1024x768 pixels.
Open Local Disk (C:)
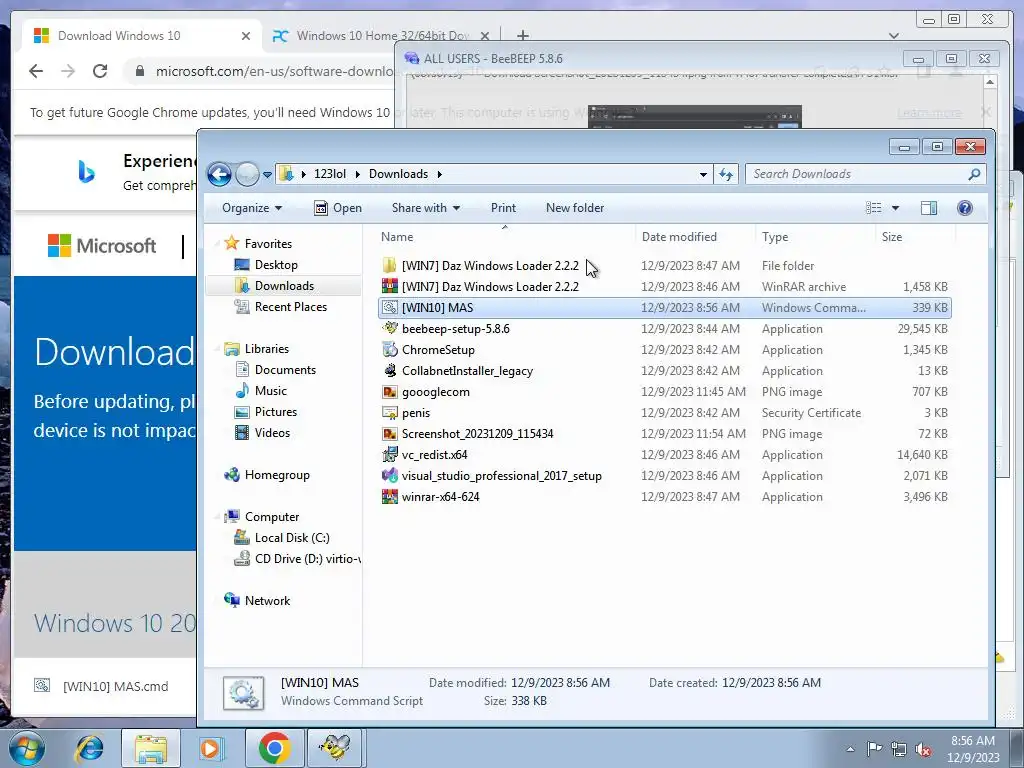coord(282,537)
